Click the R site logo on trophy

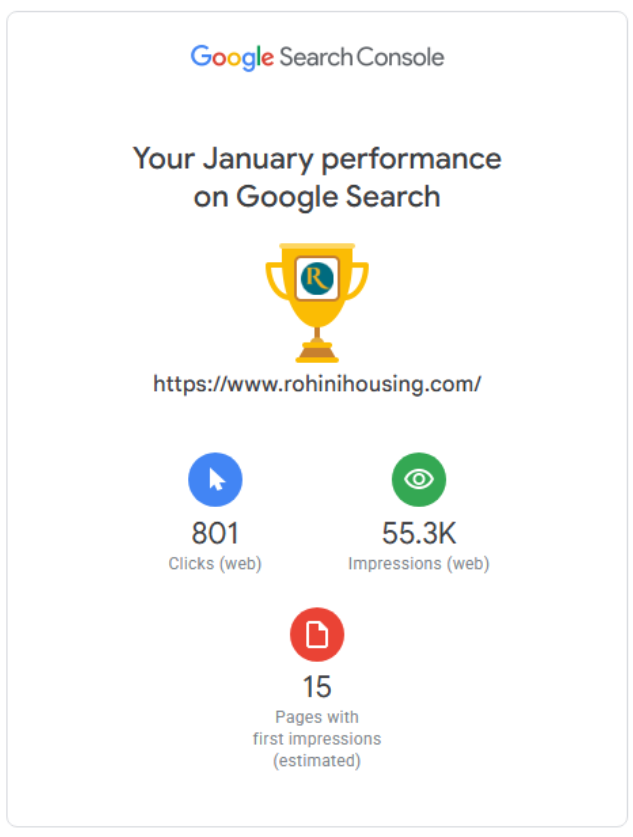pyautogui.click(x=317, y=278)
